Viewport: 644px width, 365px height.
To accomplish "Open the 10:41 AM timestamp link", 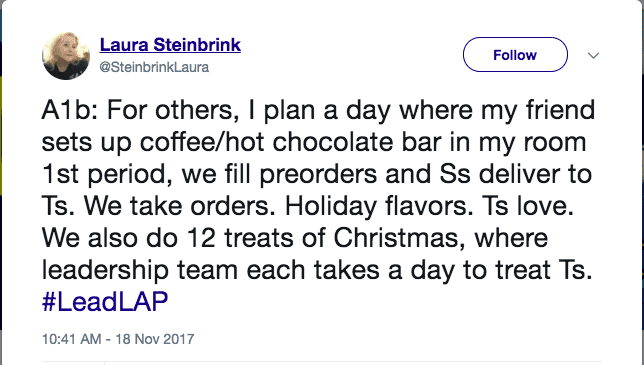I will click(71, 339).
